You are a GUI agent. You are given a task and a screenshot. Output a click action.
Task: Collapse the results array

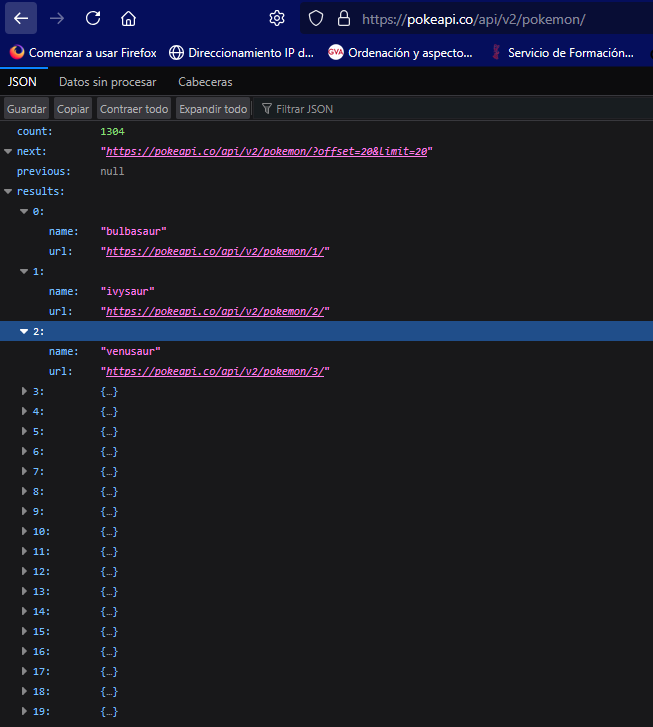8,191
